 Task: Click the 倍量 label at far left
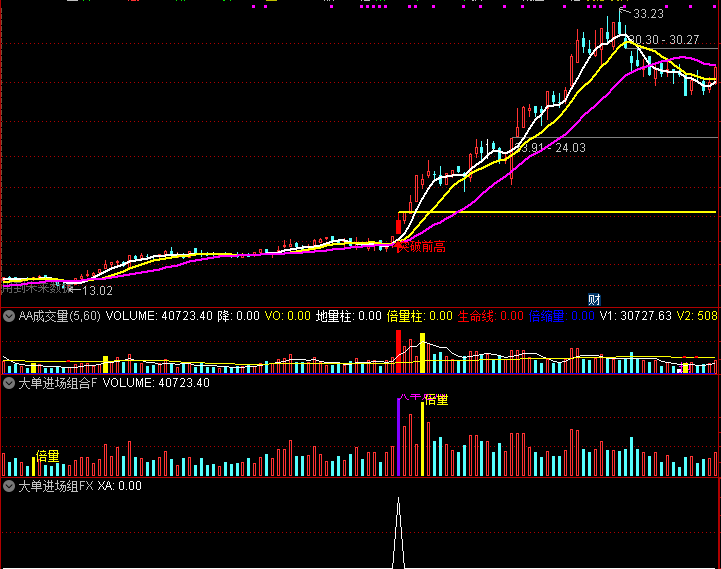(x=48, y=456)
